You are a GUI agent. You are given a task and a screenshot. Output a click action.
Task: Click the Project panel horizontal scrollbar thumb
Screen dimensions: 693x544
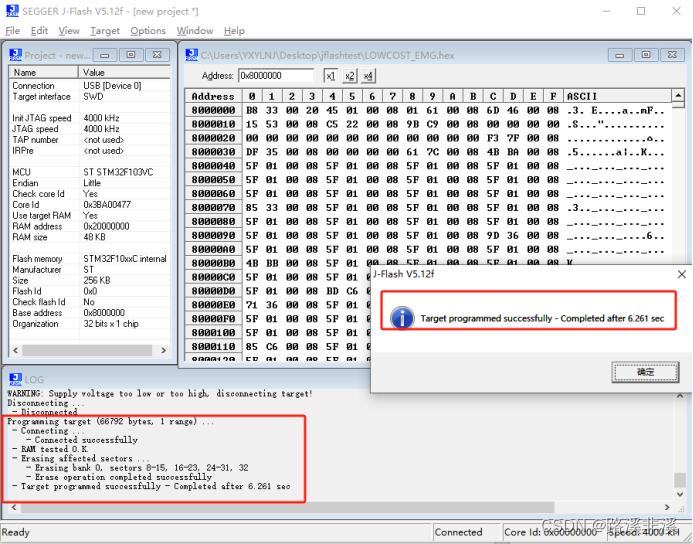pyautogui.click(x=87, y=350)
